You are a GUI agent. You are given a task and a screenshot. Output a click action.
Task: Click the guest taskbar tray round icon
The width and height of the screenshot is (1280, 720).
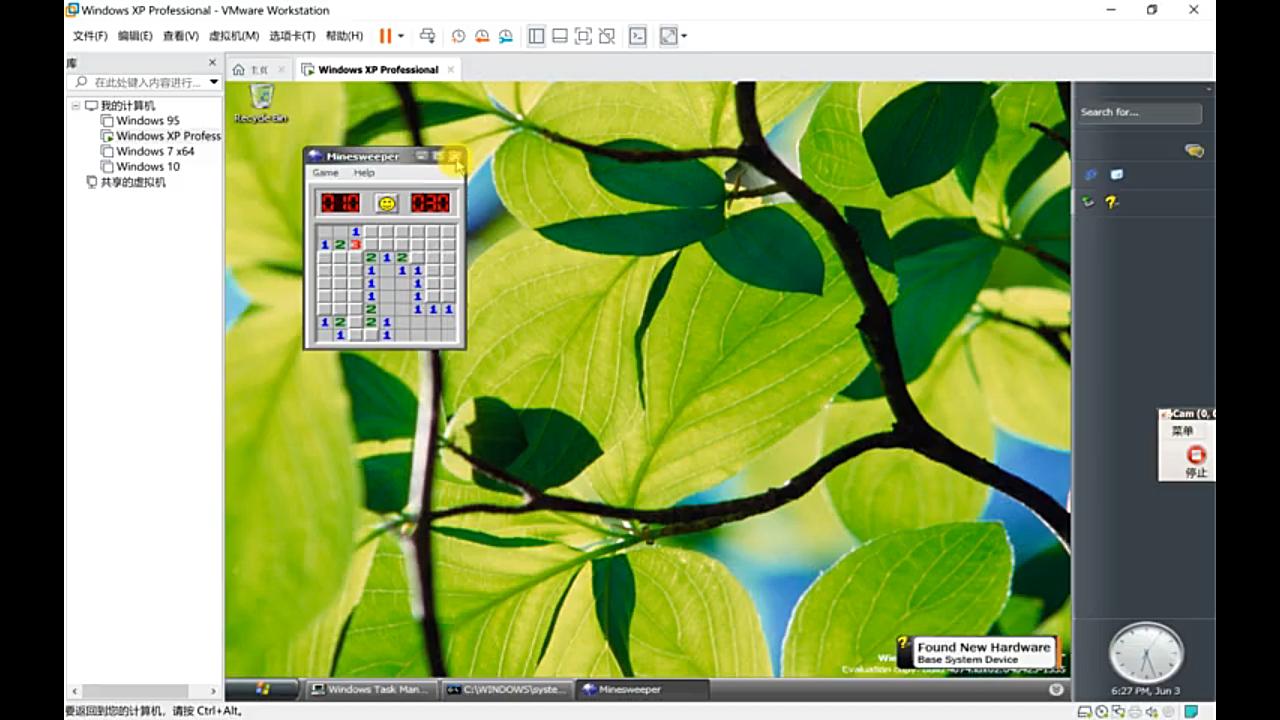click(x=1056, y=689)
